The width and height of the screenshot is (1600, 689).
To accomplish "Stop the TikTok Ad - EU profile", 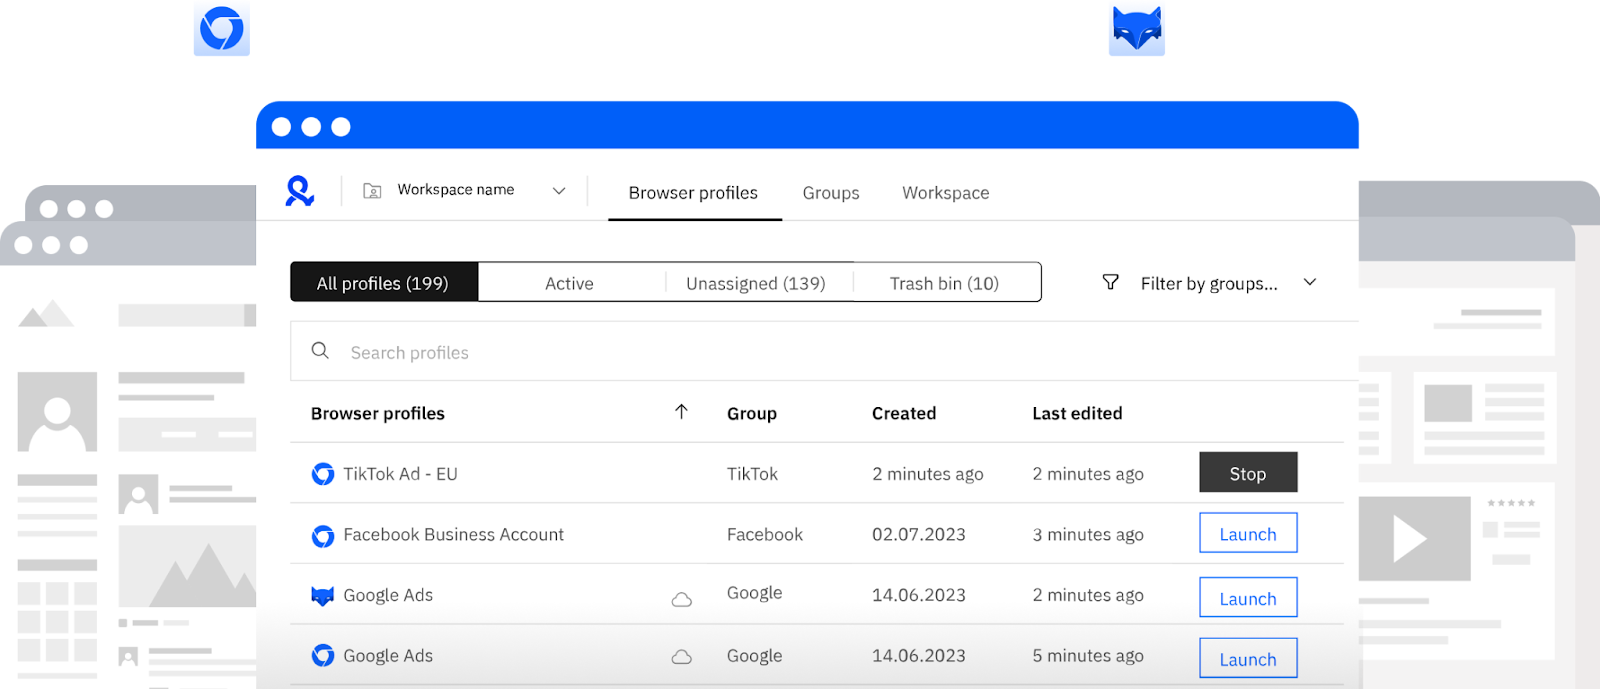I will (x=1248, y=472).
